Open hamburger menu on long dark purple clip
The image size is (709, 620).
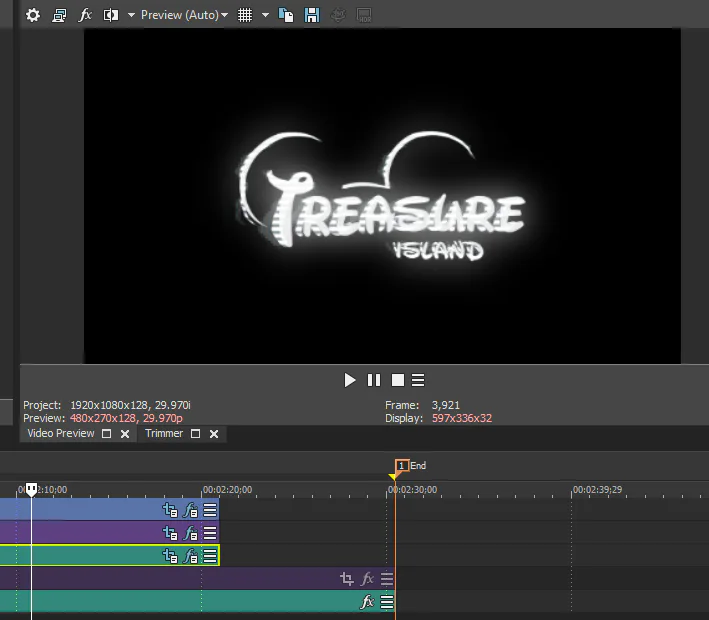coord(387,578)
